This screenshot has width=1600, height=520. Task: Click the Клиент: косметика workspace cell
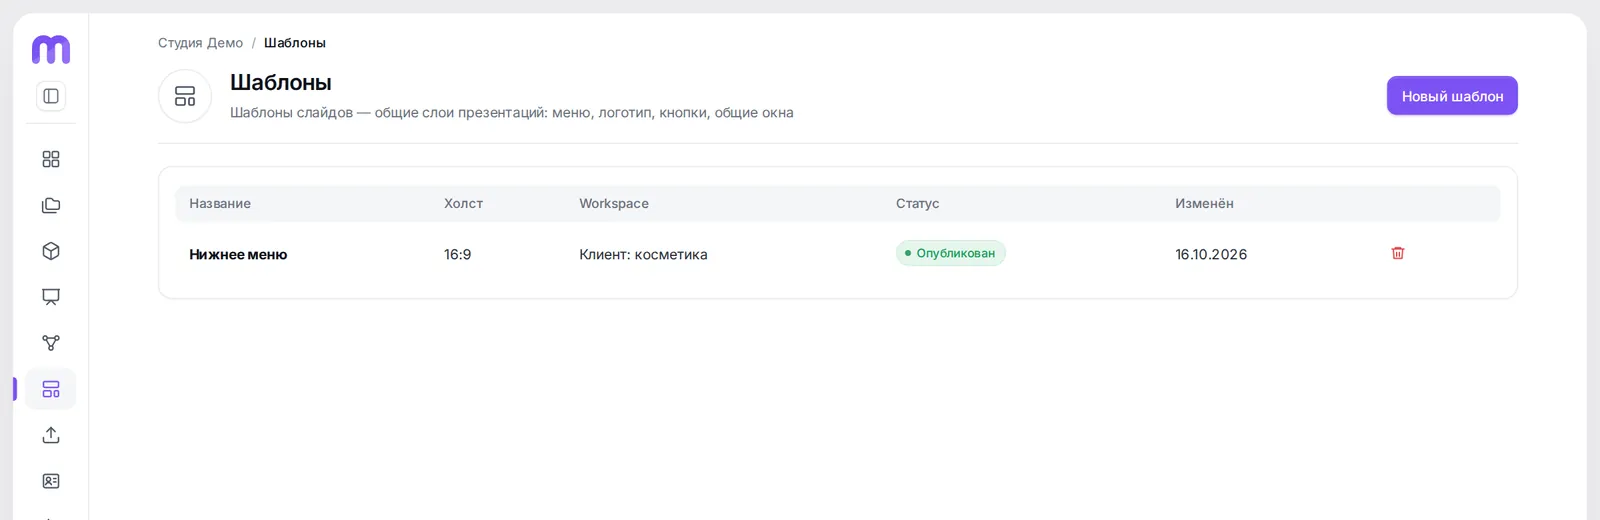click(x=643, y=254)
